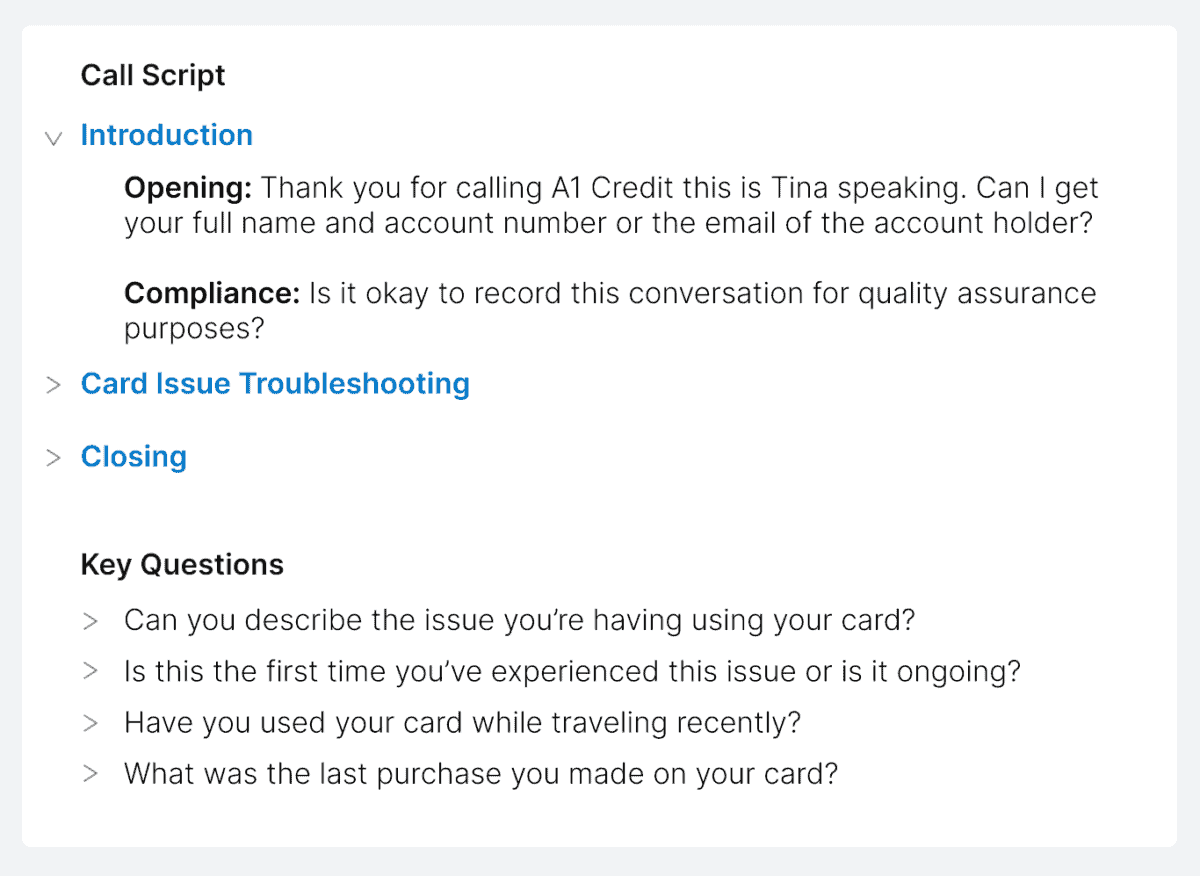Select the Call Script heading

153,75
